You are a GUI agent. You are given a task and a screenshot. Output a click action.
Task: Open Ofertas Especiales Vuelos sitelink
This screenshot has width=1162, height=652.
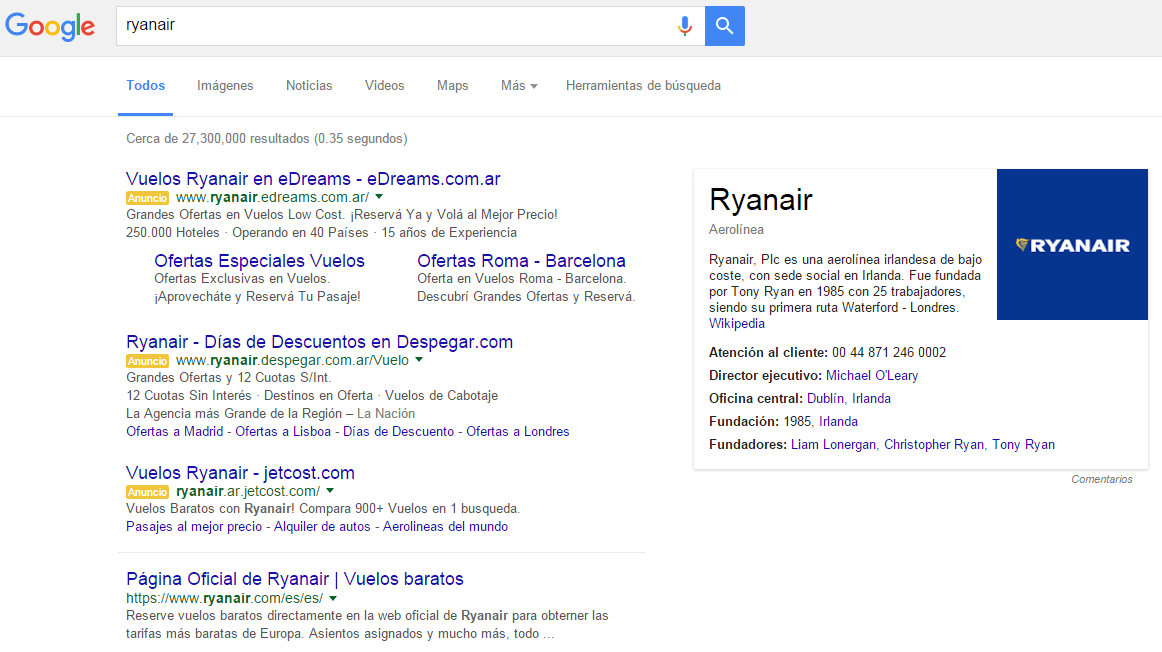click(x=259, y=261)
